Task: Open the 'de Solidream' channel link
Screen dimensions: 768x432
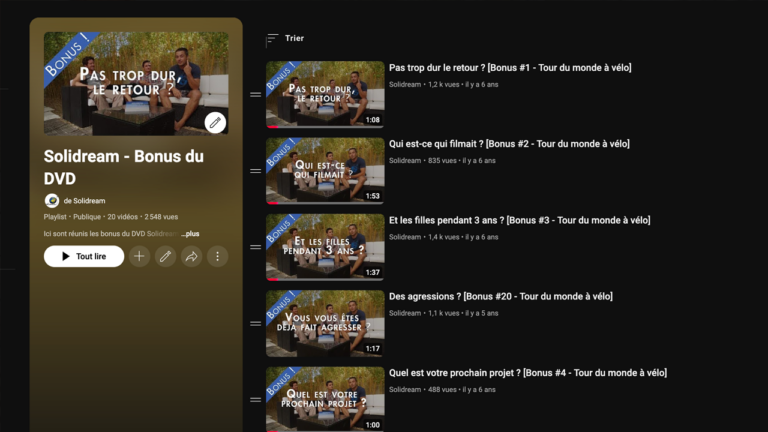Action: click(83, 201)
